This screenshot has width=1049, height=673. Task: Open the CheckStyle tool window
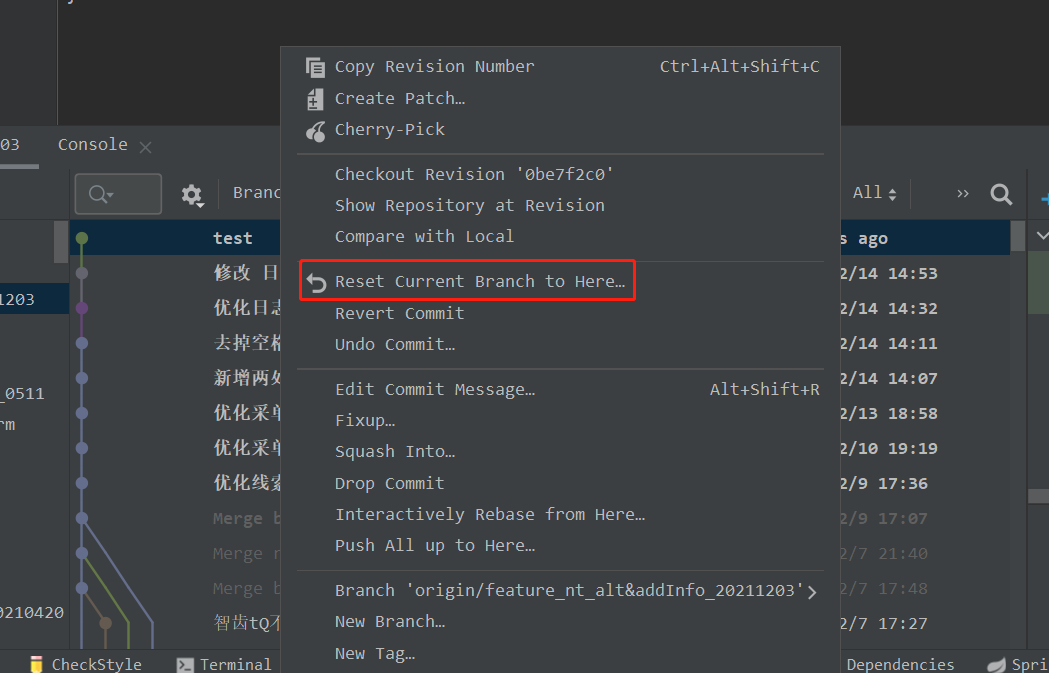86,664
